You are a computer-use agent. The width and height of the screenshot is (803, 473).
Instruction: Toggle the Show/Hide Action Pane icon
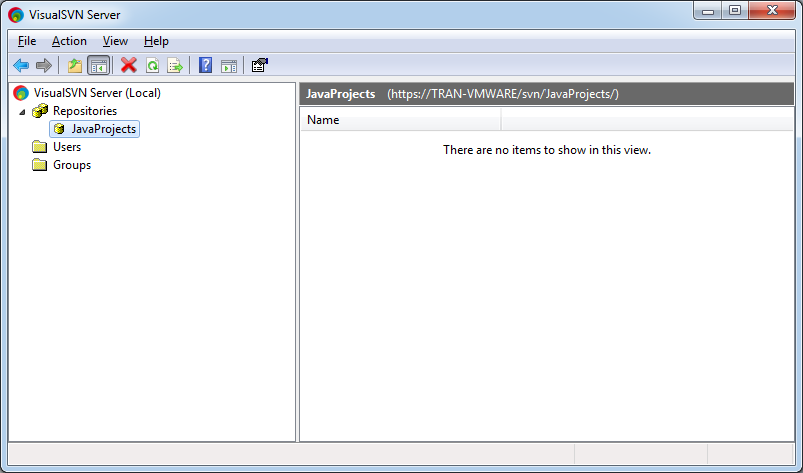click(228, 66)
